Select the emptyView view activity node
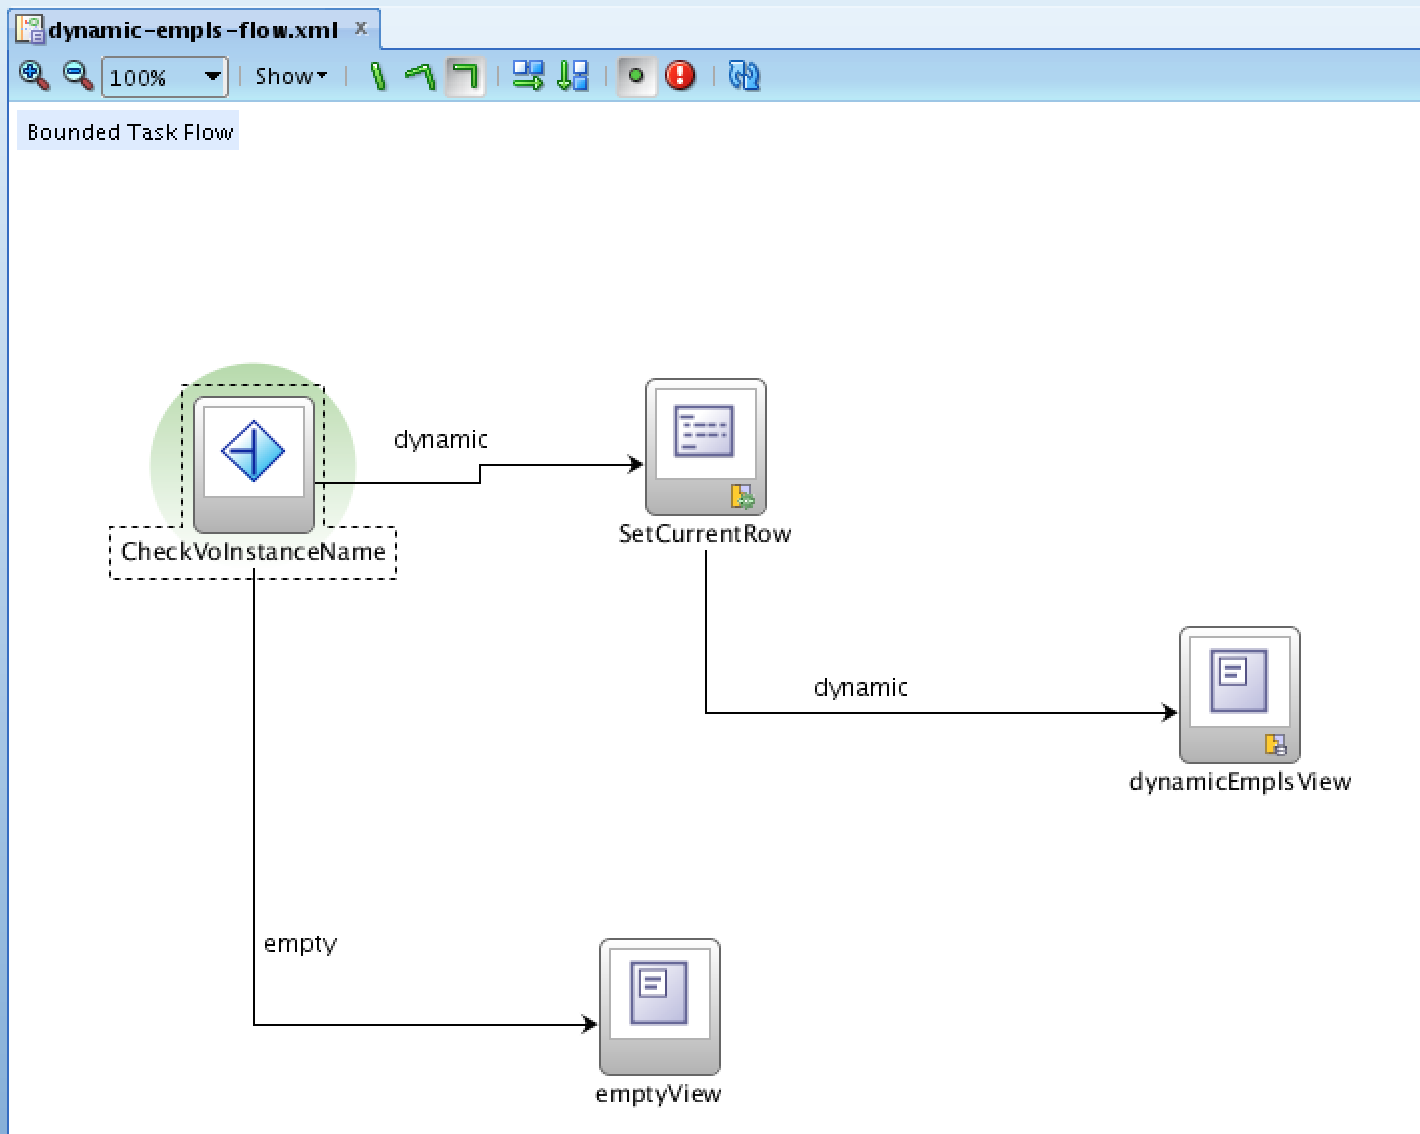 [660, 1007]
